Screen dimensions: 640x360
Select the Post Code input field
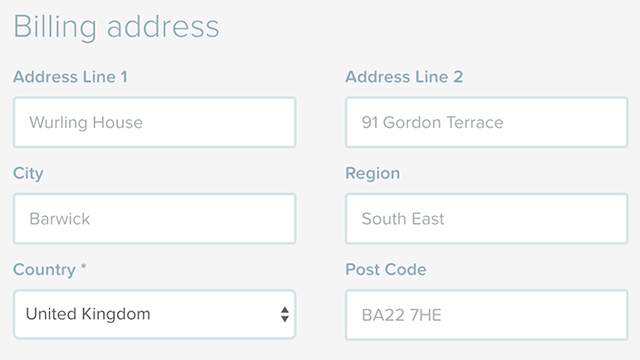coord(487,315)
